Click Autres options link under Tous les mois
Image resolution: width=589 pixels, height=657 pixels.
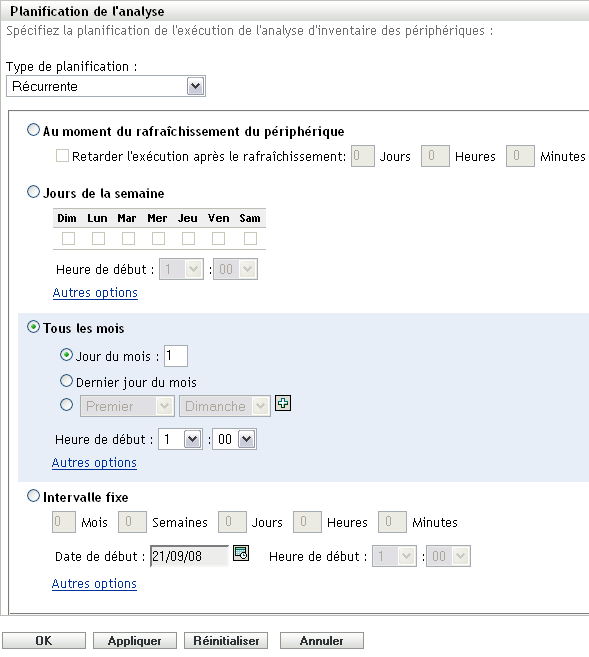(x=94, y=463)
